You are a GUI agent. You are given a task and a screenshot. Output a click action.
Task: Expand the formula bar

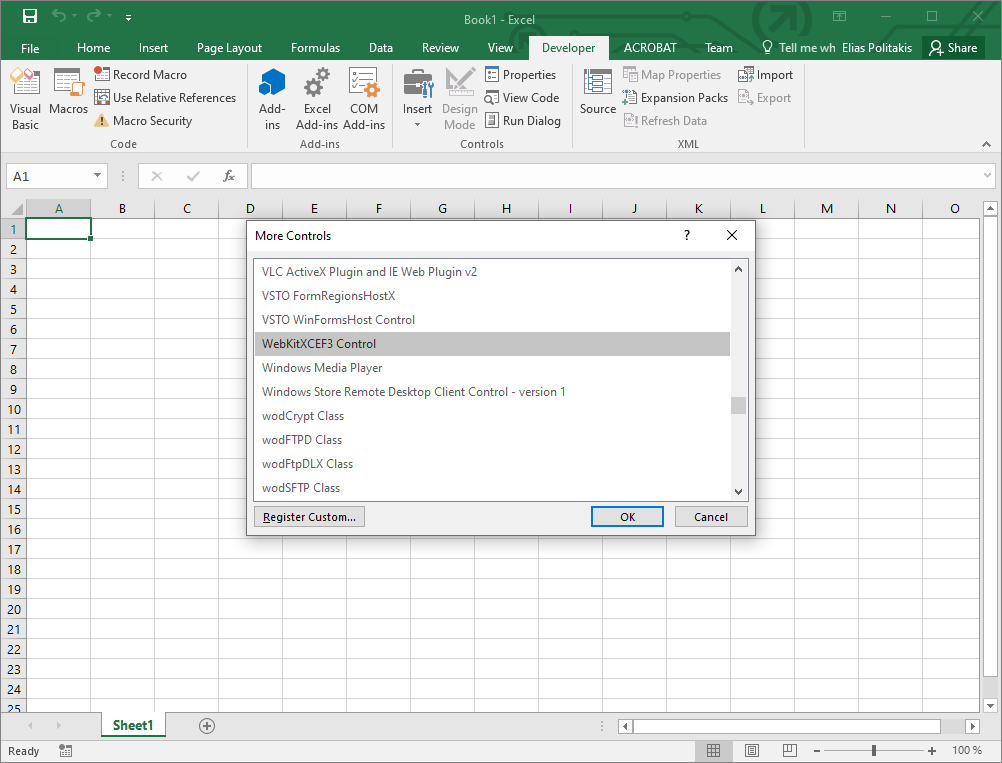tap(987, 175)
